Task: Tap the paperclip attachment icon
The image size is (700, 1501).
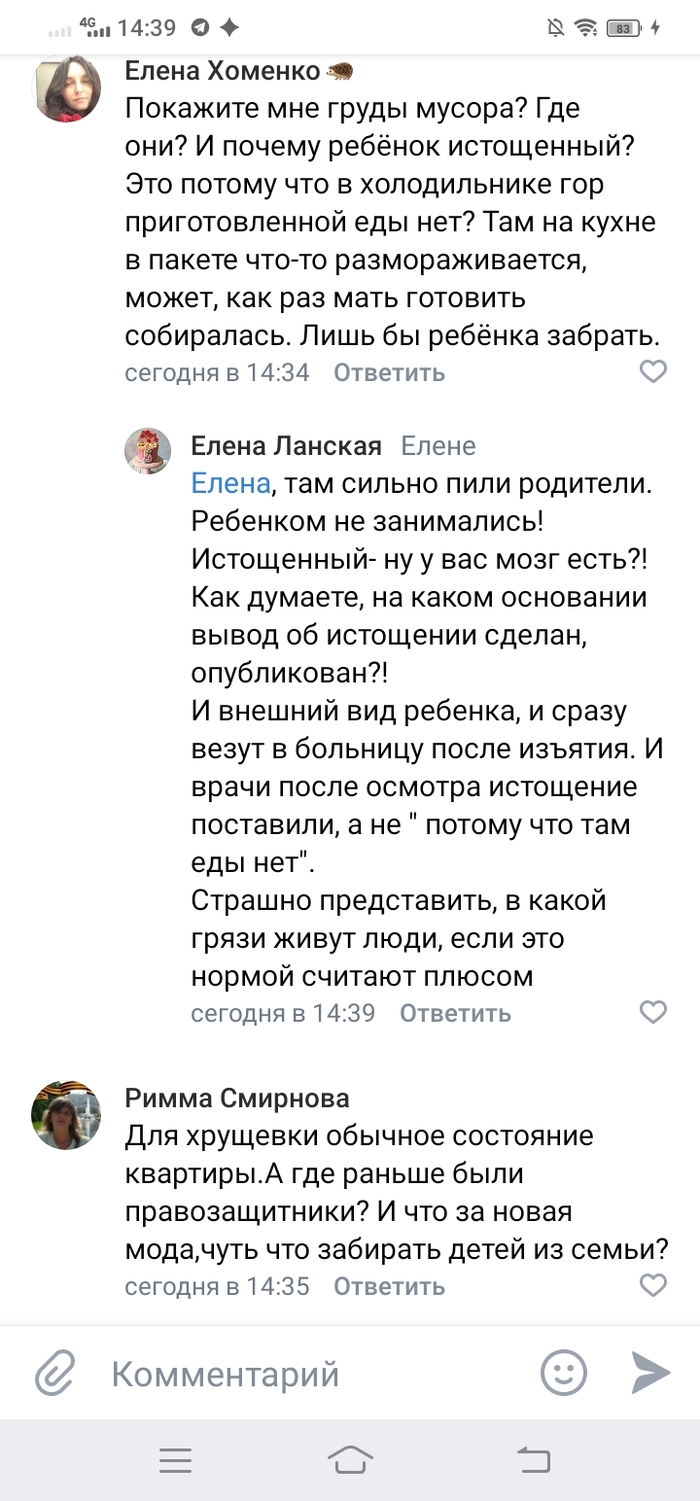Action: [x=56, y=1374]
